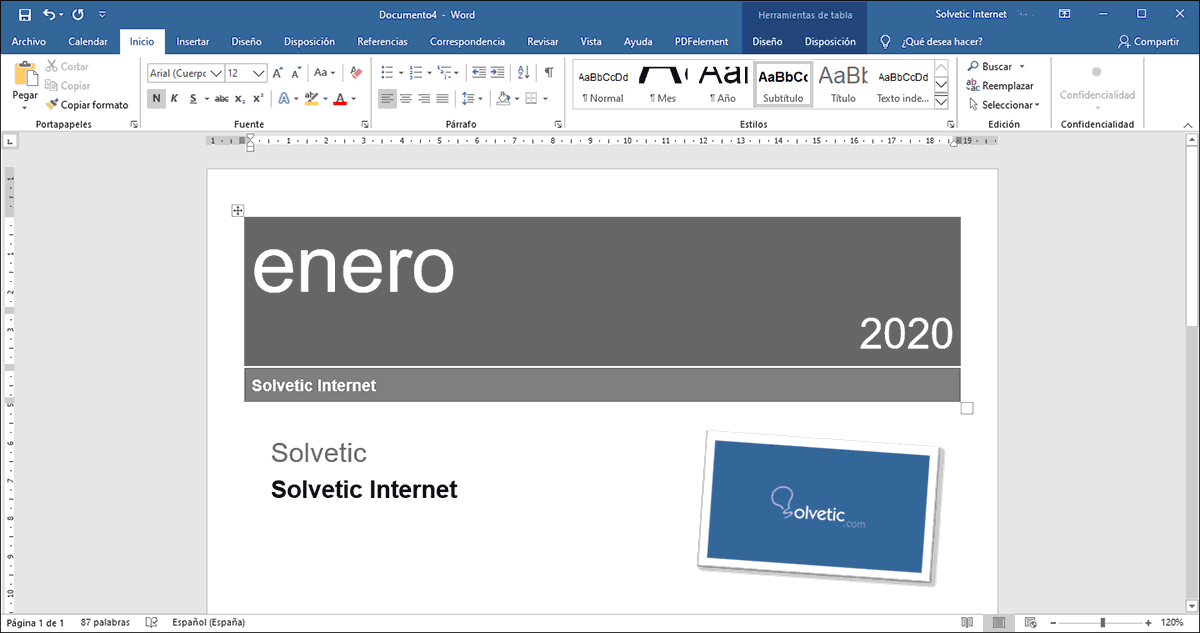
Task: Open the numbered list dropdown arrow
Action: tap(428, 73)
